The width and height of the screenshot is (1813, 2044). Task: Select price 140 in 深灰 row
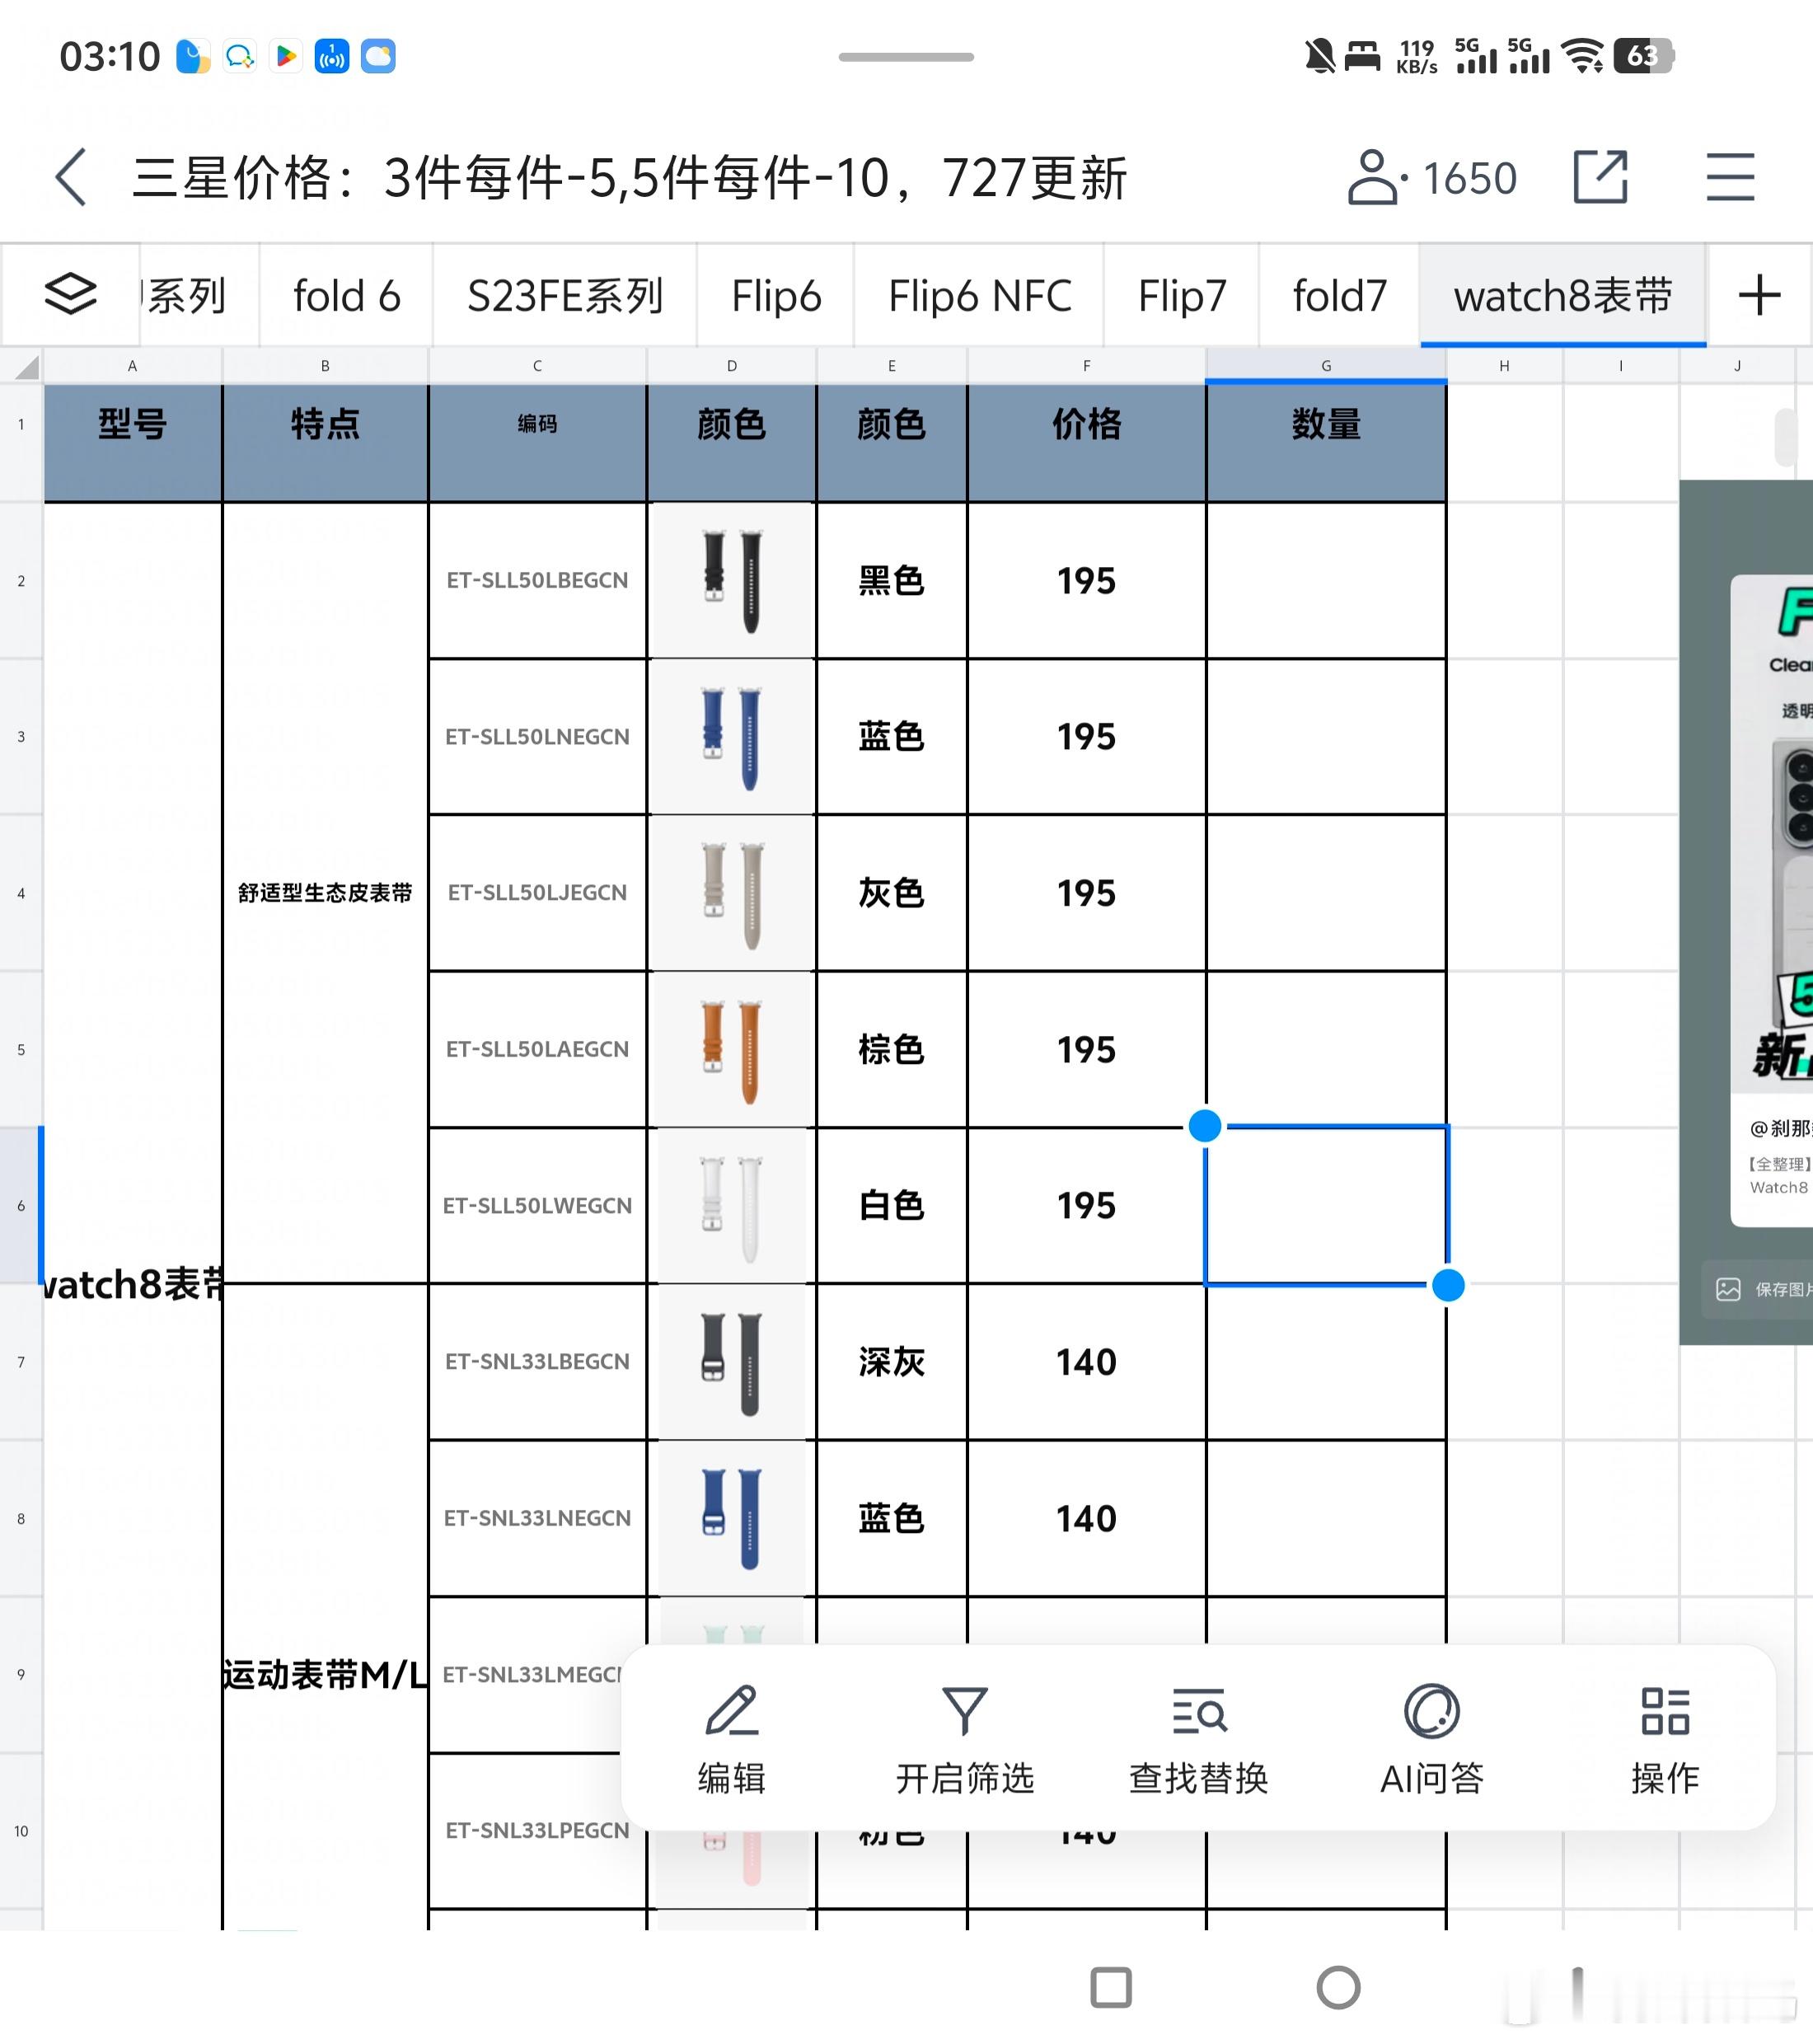1086,1361
